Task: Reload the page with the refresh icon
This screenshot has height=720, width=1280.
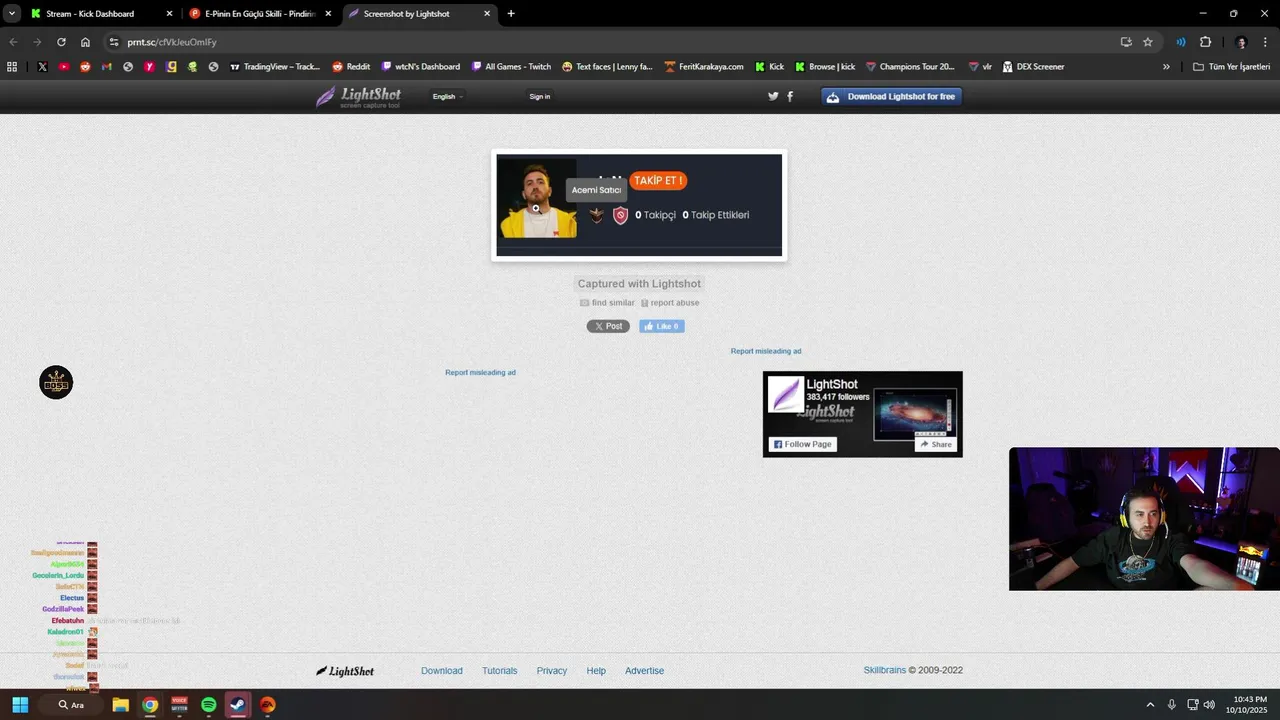Action: [x=61, y=42]
